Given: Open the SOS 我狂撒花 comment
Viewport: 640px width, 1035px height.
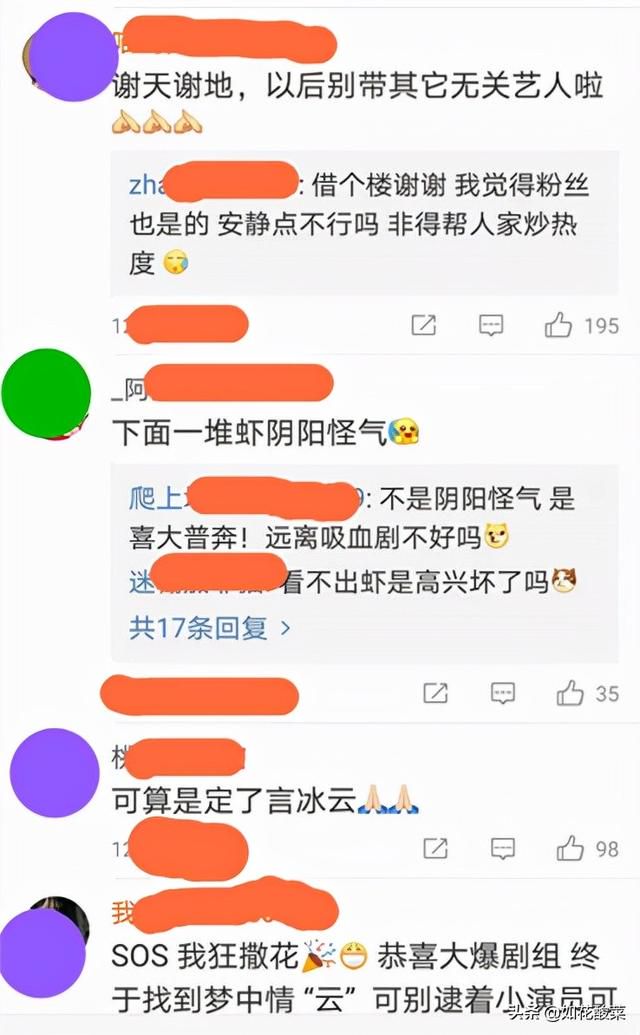Looking at the screenshot, I should (356, 977).
